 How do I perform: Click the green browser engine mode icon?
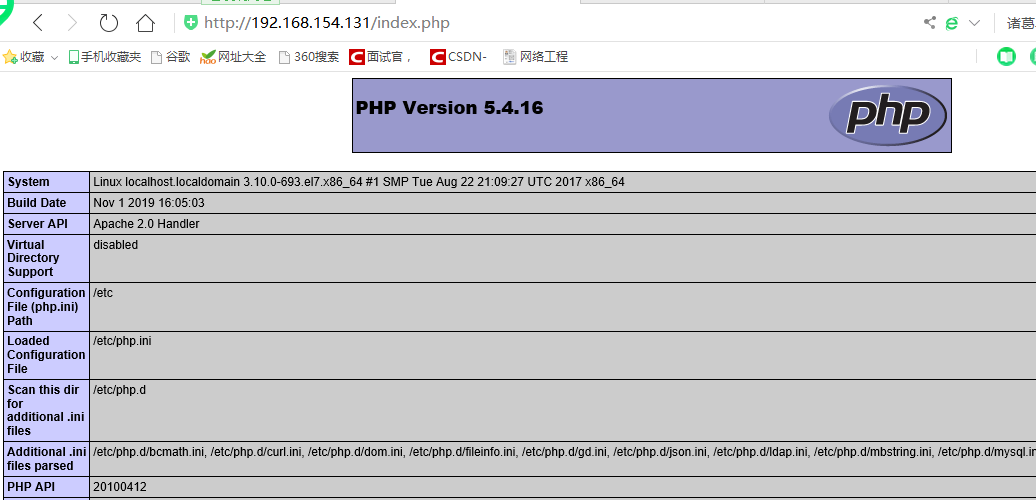point(952,23)
